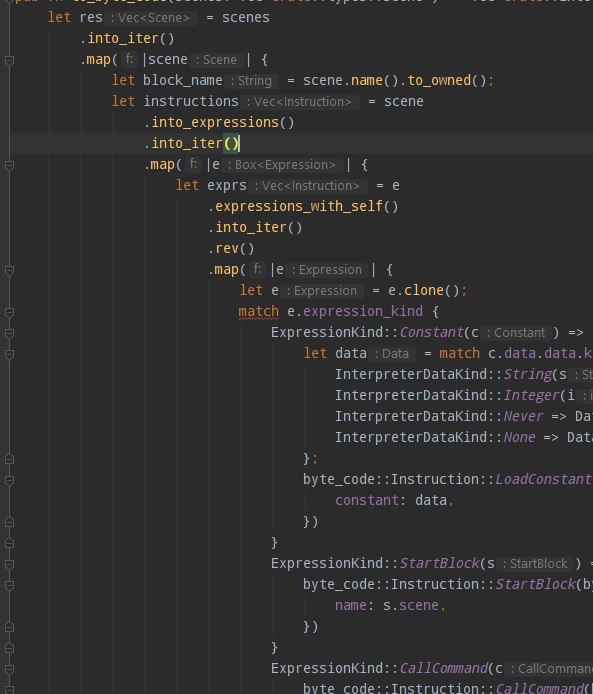This screenshot has height=694, width=593.
Task: Click 'f:' parameter hint before '|scene'
Action: pyautogui.click(x=129, y=59)
